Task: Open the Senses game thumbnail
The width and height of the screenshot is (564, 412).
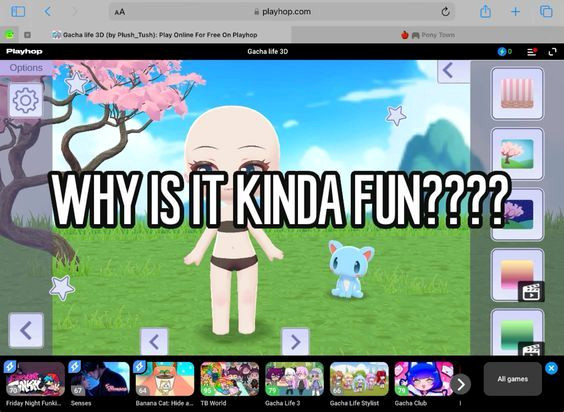Action: (x=100, y=379)
